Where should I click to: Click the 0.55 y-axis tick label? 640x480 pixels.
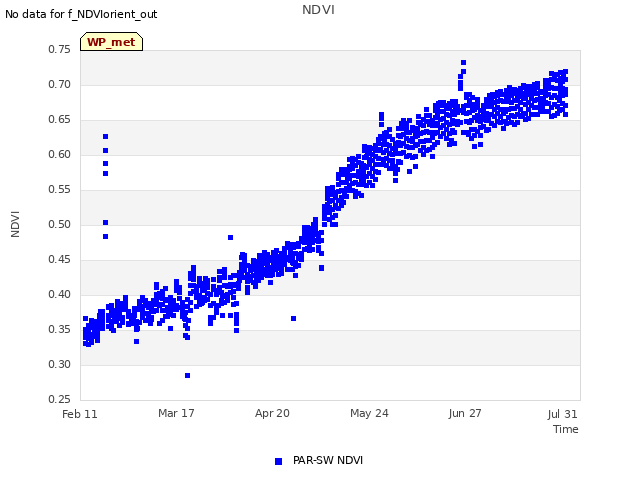point(59,189)
